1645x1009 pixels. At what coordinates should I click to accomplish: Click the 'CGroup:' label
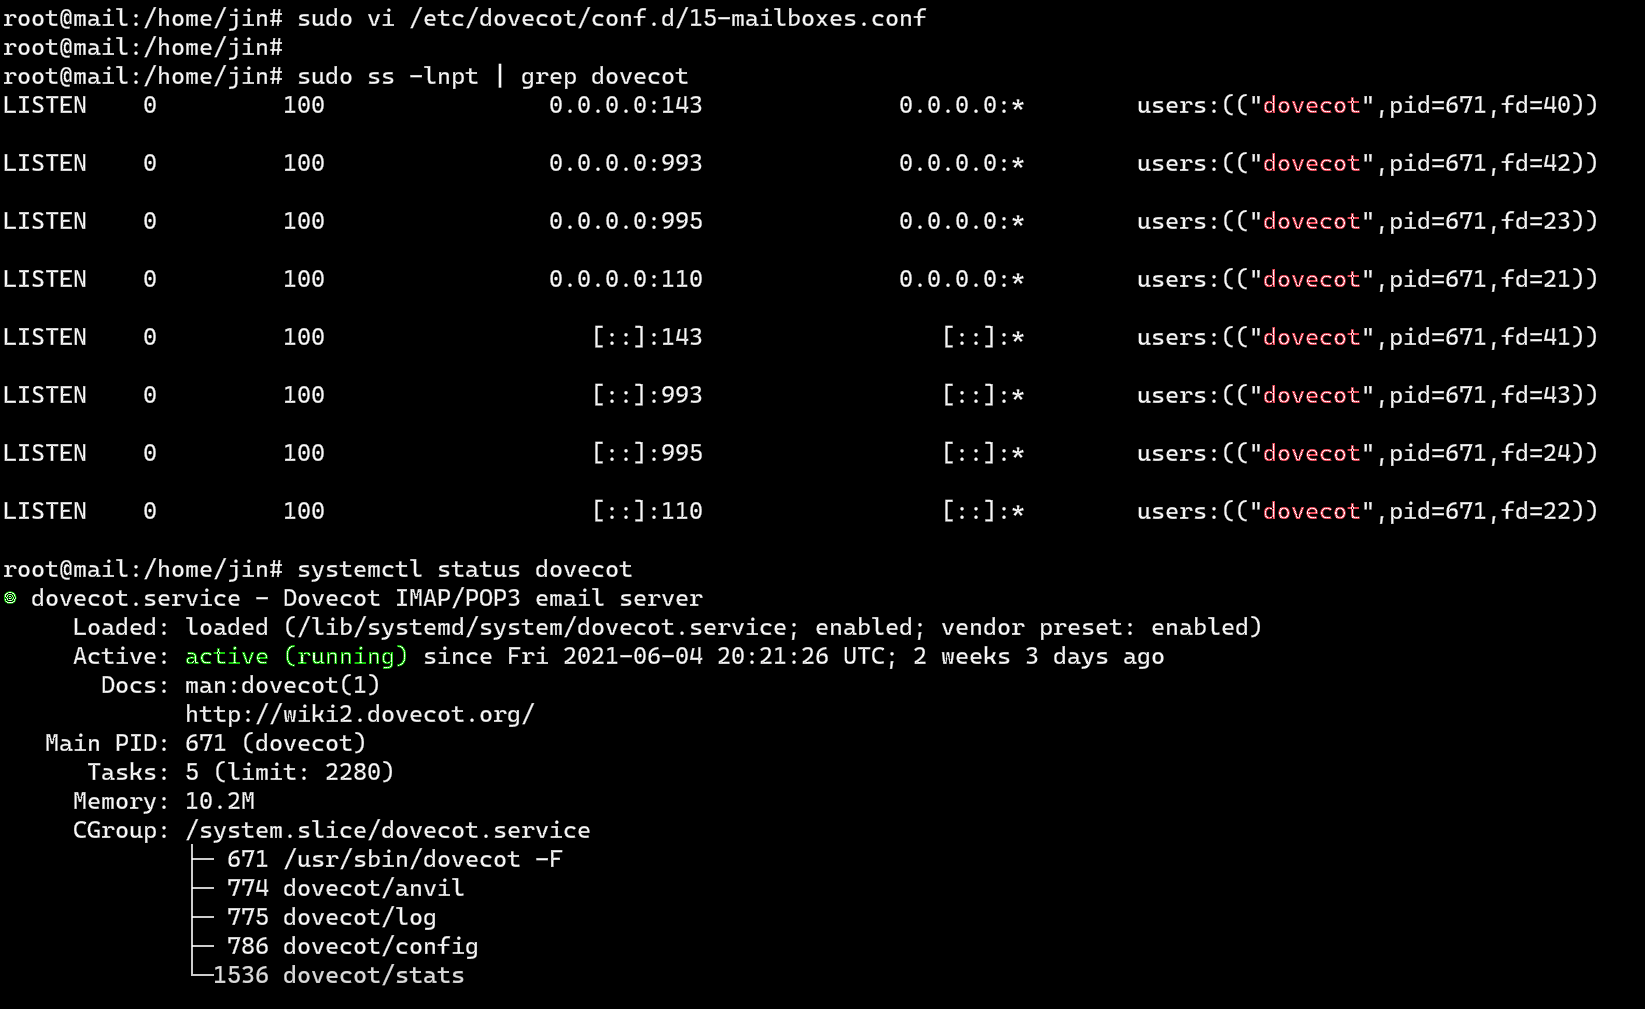(122, 830)
